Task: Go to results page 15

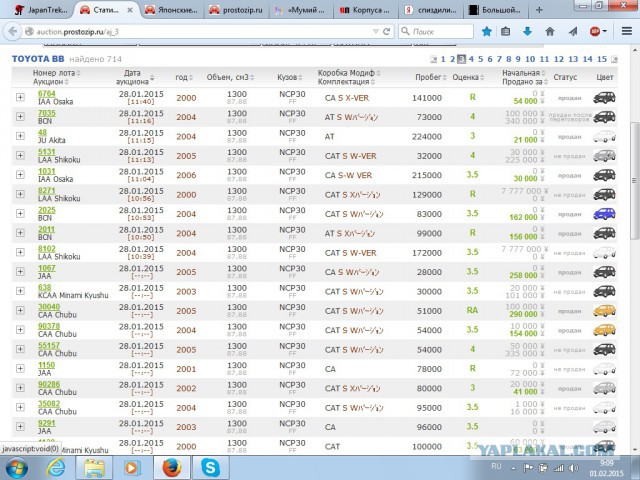Action: (602, 59)
